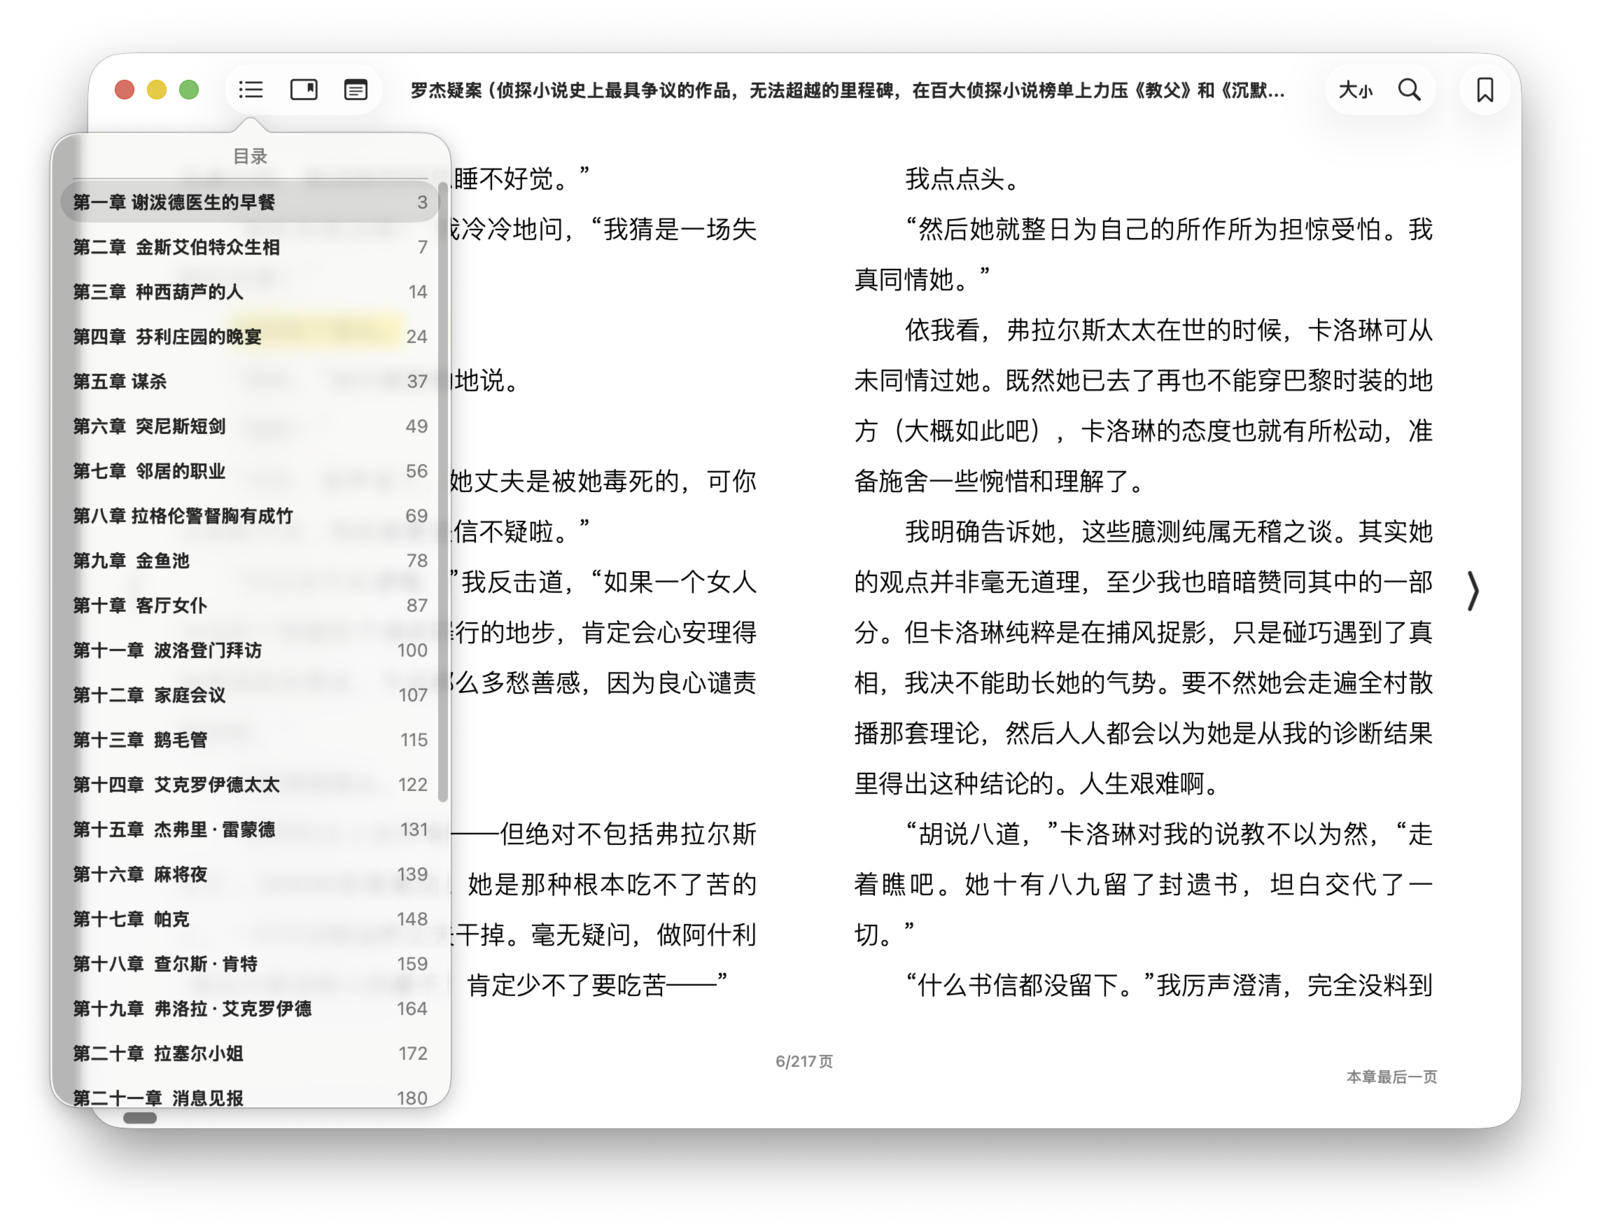Open chapter 第十九章 弗洛拉·艾克罗伊德
Screen dimensions: 1600x1232
(x=192, y=1008)
